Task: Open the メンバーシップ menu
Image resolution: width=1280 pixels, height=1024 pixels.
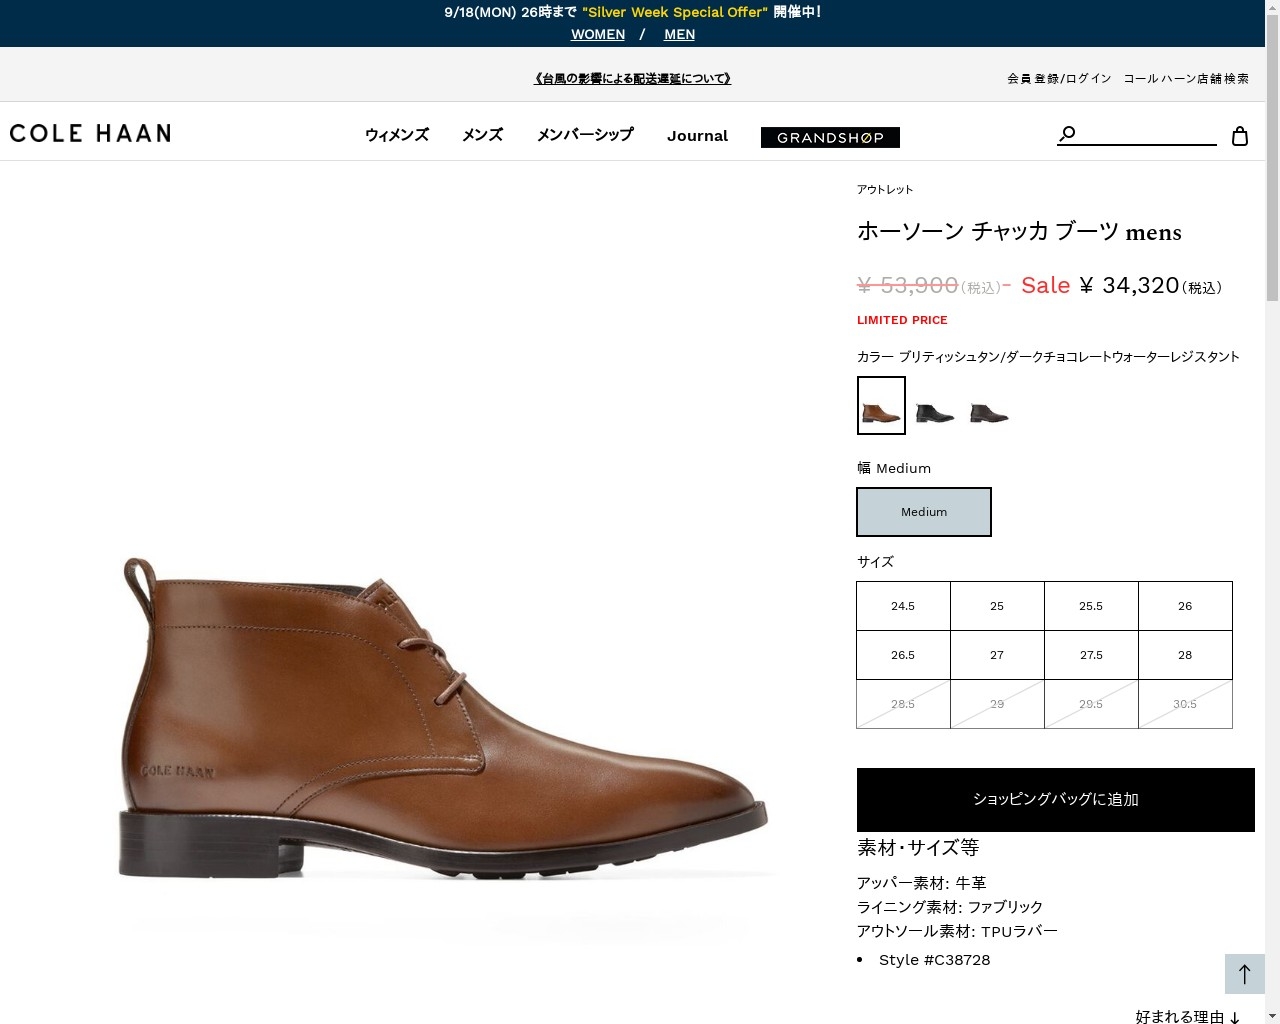Action: tap(585, 135)
